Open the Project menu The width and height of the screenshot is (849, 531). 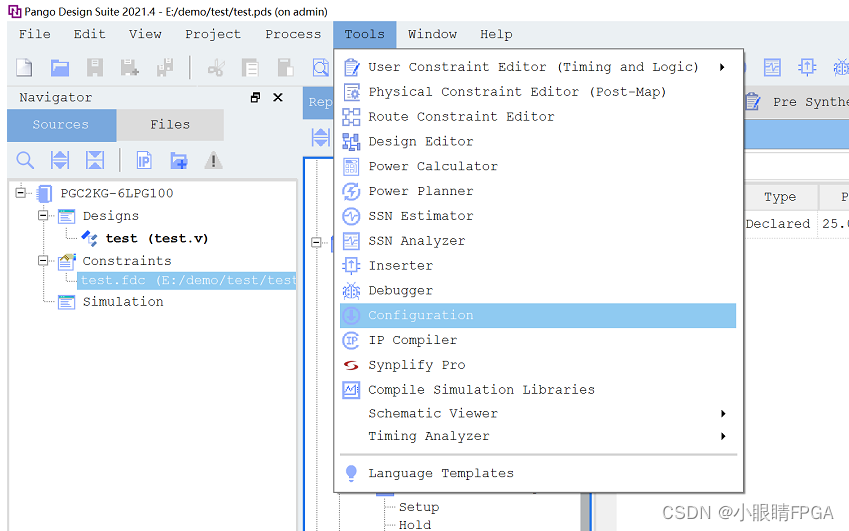click(x=213, y=34)
